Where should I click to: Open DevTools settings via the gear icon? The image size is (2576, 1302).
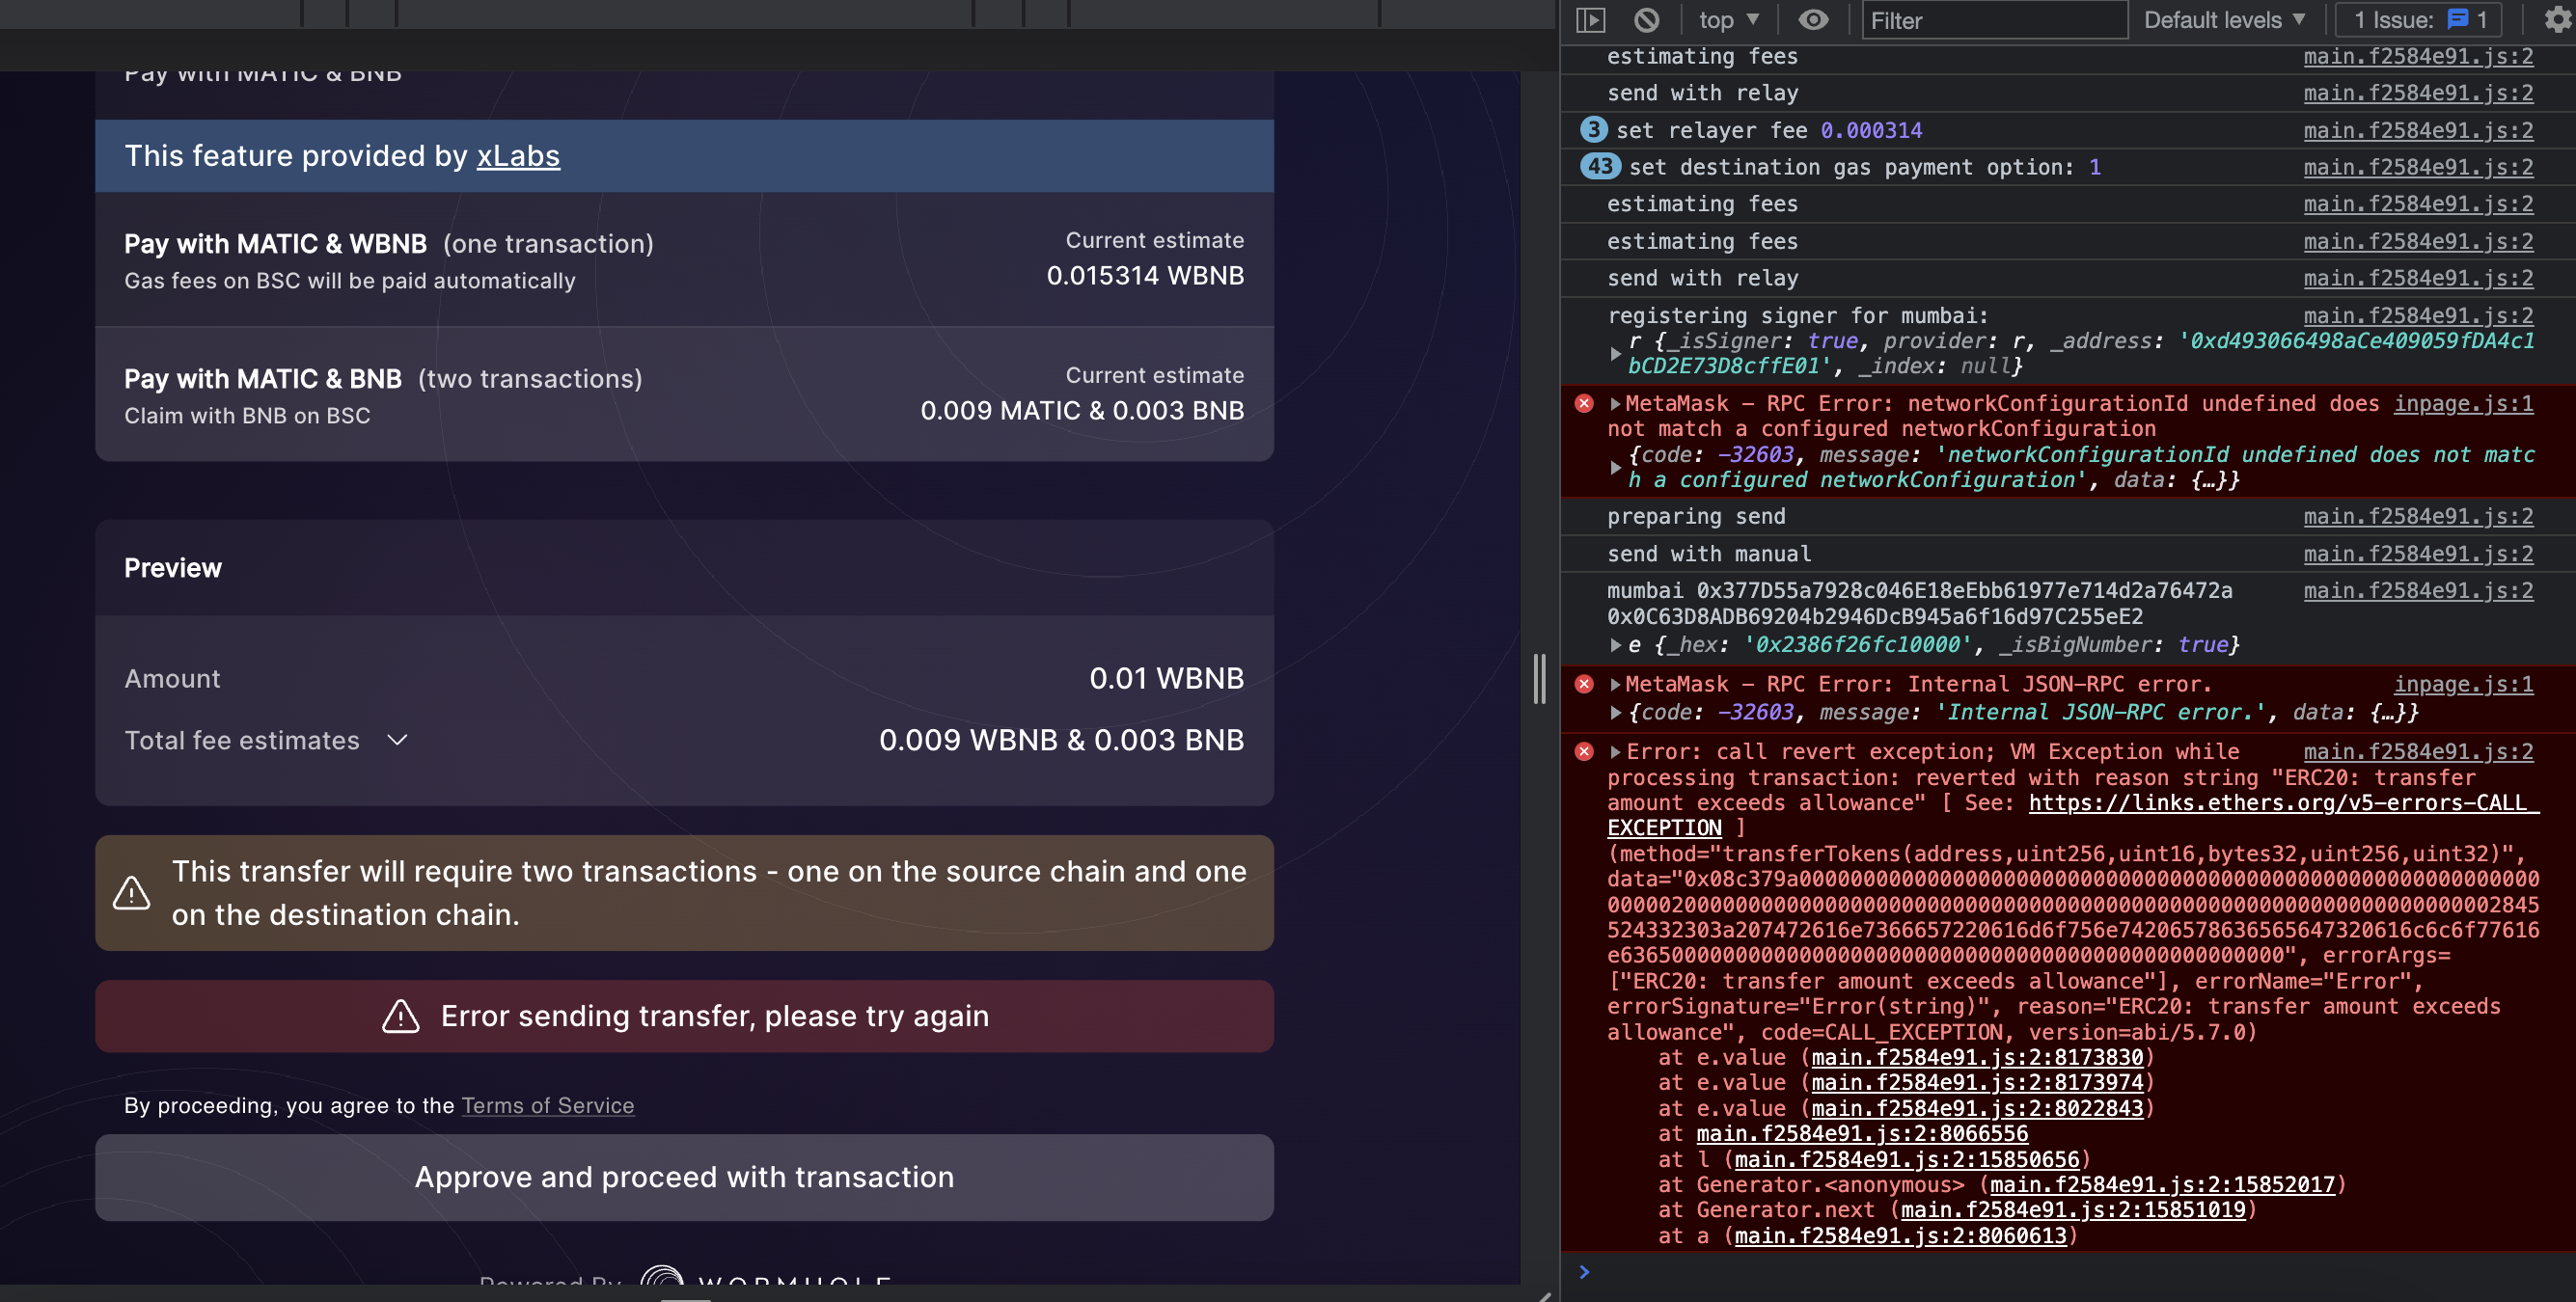(x=2556, y=20)
